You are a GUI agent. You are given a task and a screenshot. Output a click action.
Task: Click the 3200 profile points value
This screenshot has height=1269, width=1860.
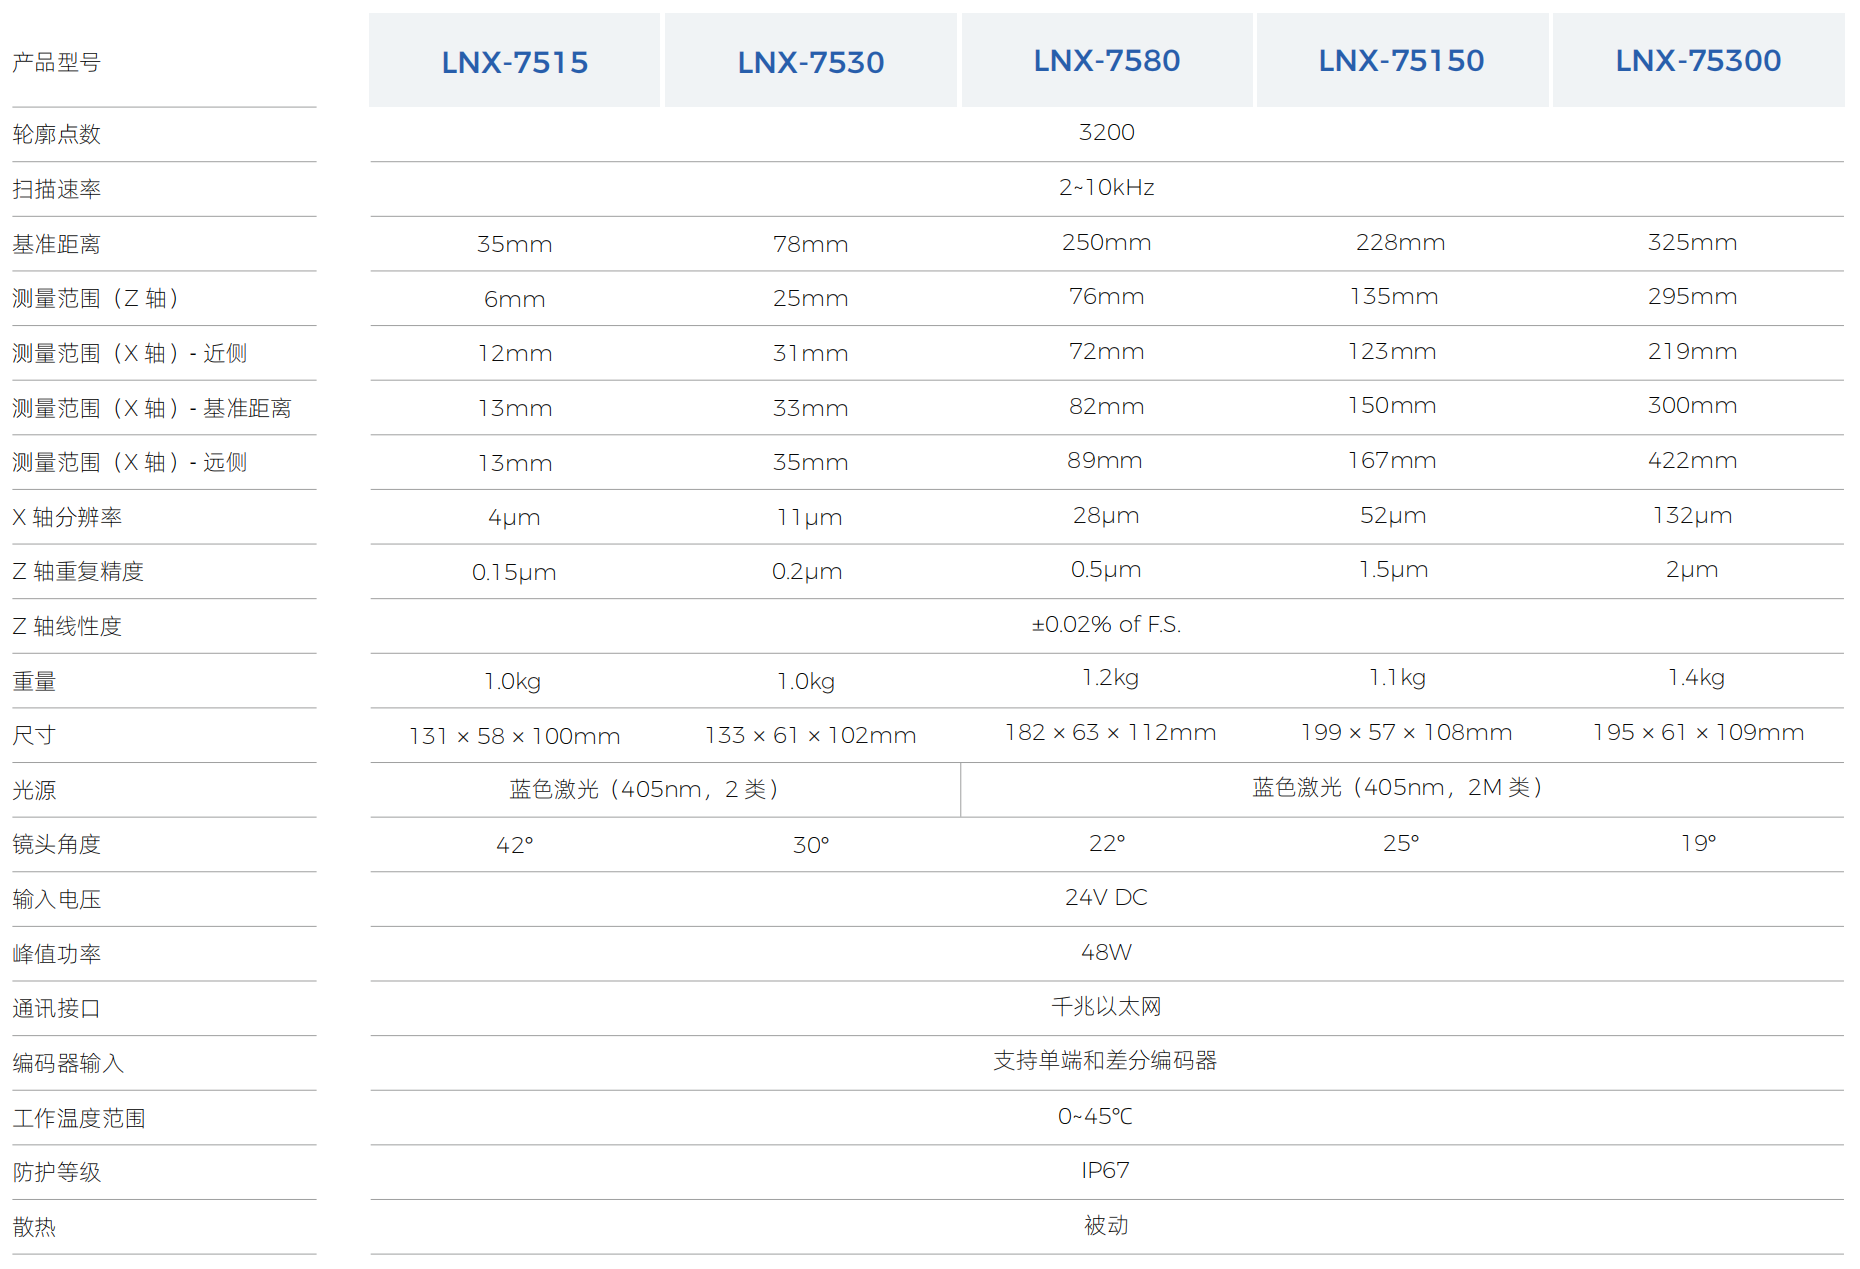pos(1106,133)
